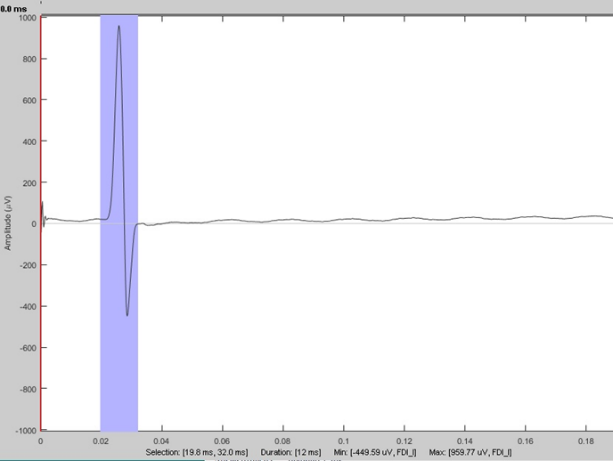Click the 'Duration: [12 ms]' status text
The width and height of the screenshot is (613, 461).
[291, 452]
